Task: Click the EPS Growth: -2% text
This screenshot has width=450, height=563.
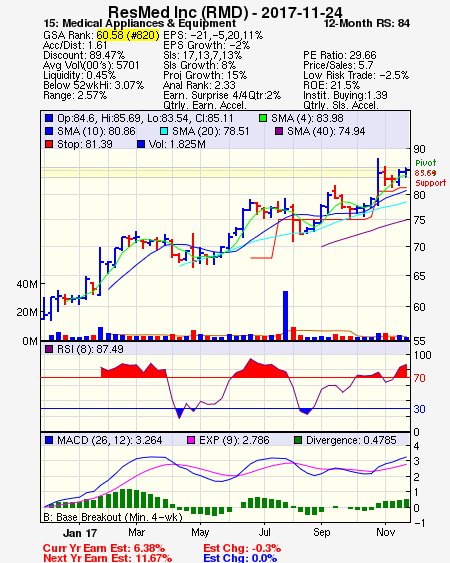Action: [x=207, y=45]
